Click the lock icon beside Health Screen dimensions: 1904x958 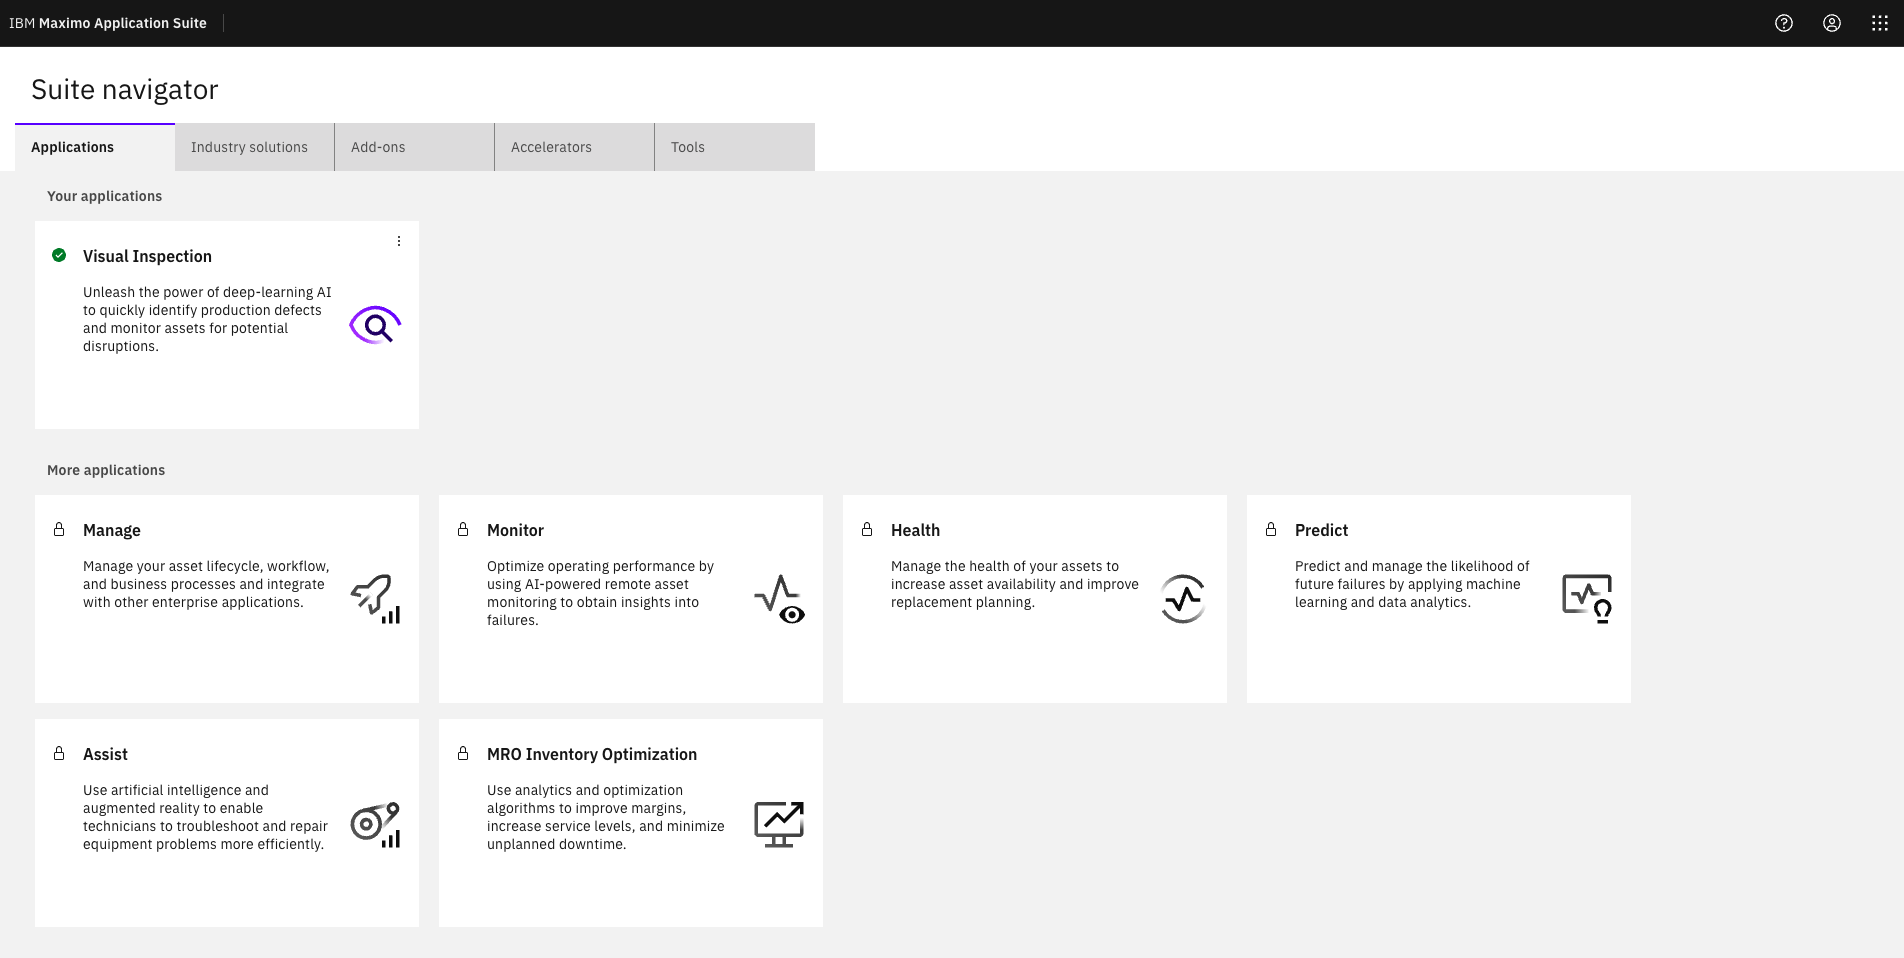pyautogui.click(x=867, y=529)
